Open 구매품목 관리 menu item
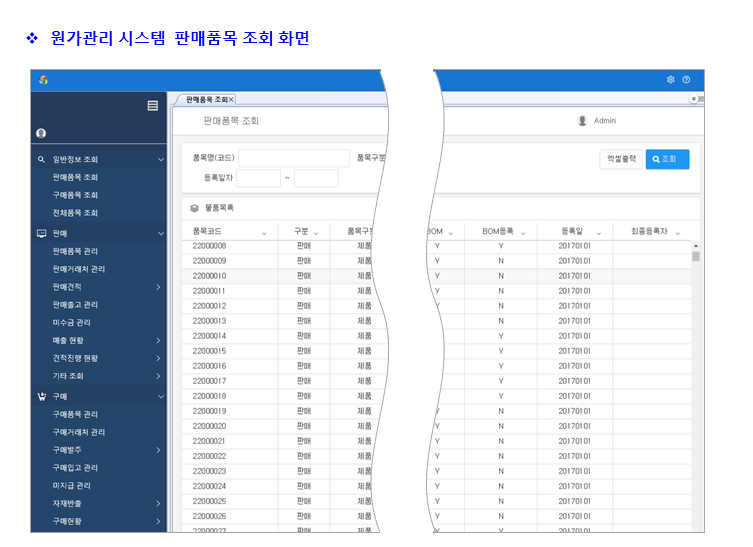This screenshot has height=547, width=753. tap(75, 414)
